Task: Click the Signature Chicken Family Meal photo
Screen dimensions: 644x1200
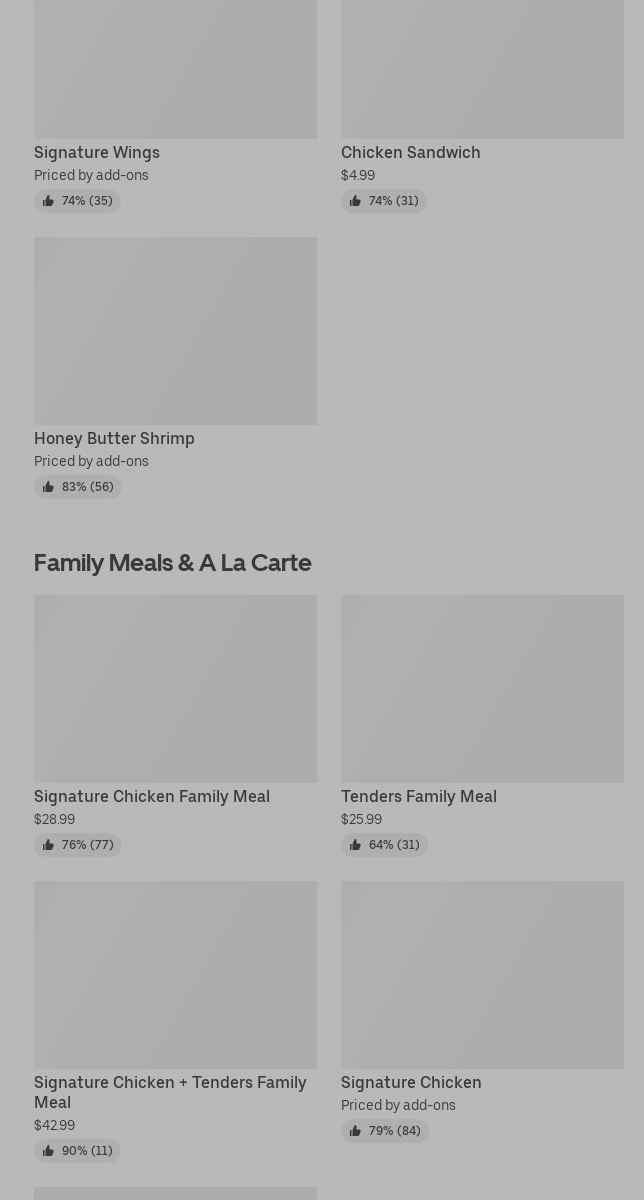Action: point(175,688)
